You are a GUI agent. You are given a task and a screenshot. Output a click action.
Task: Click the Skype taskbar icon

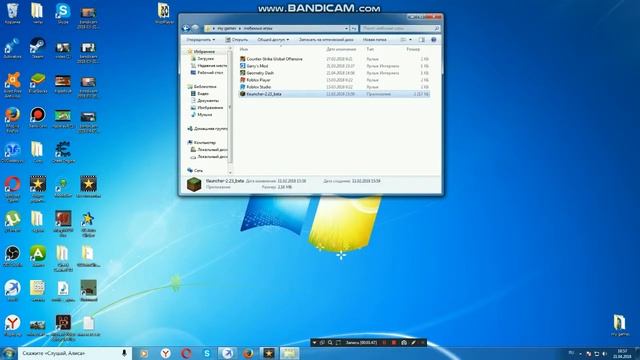pyautogui.click(x=207, y=353)
